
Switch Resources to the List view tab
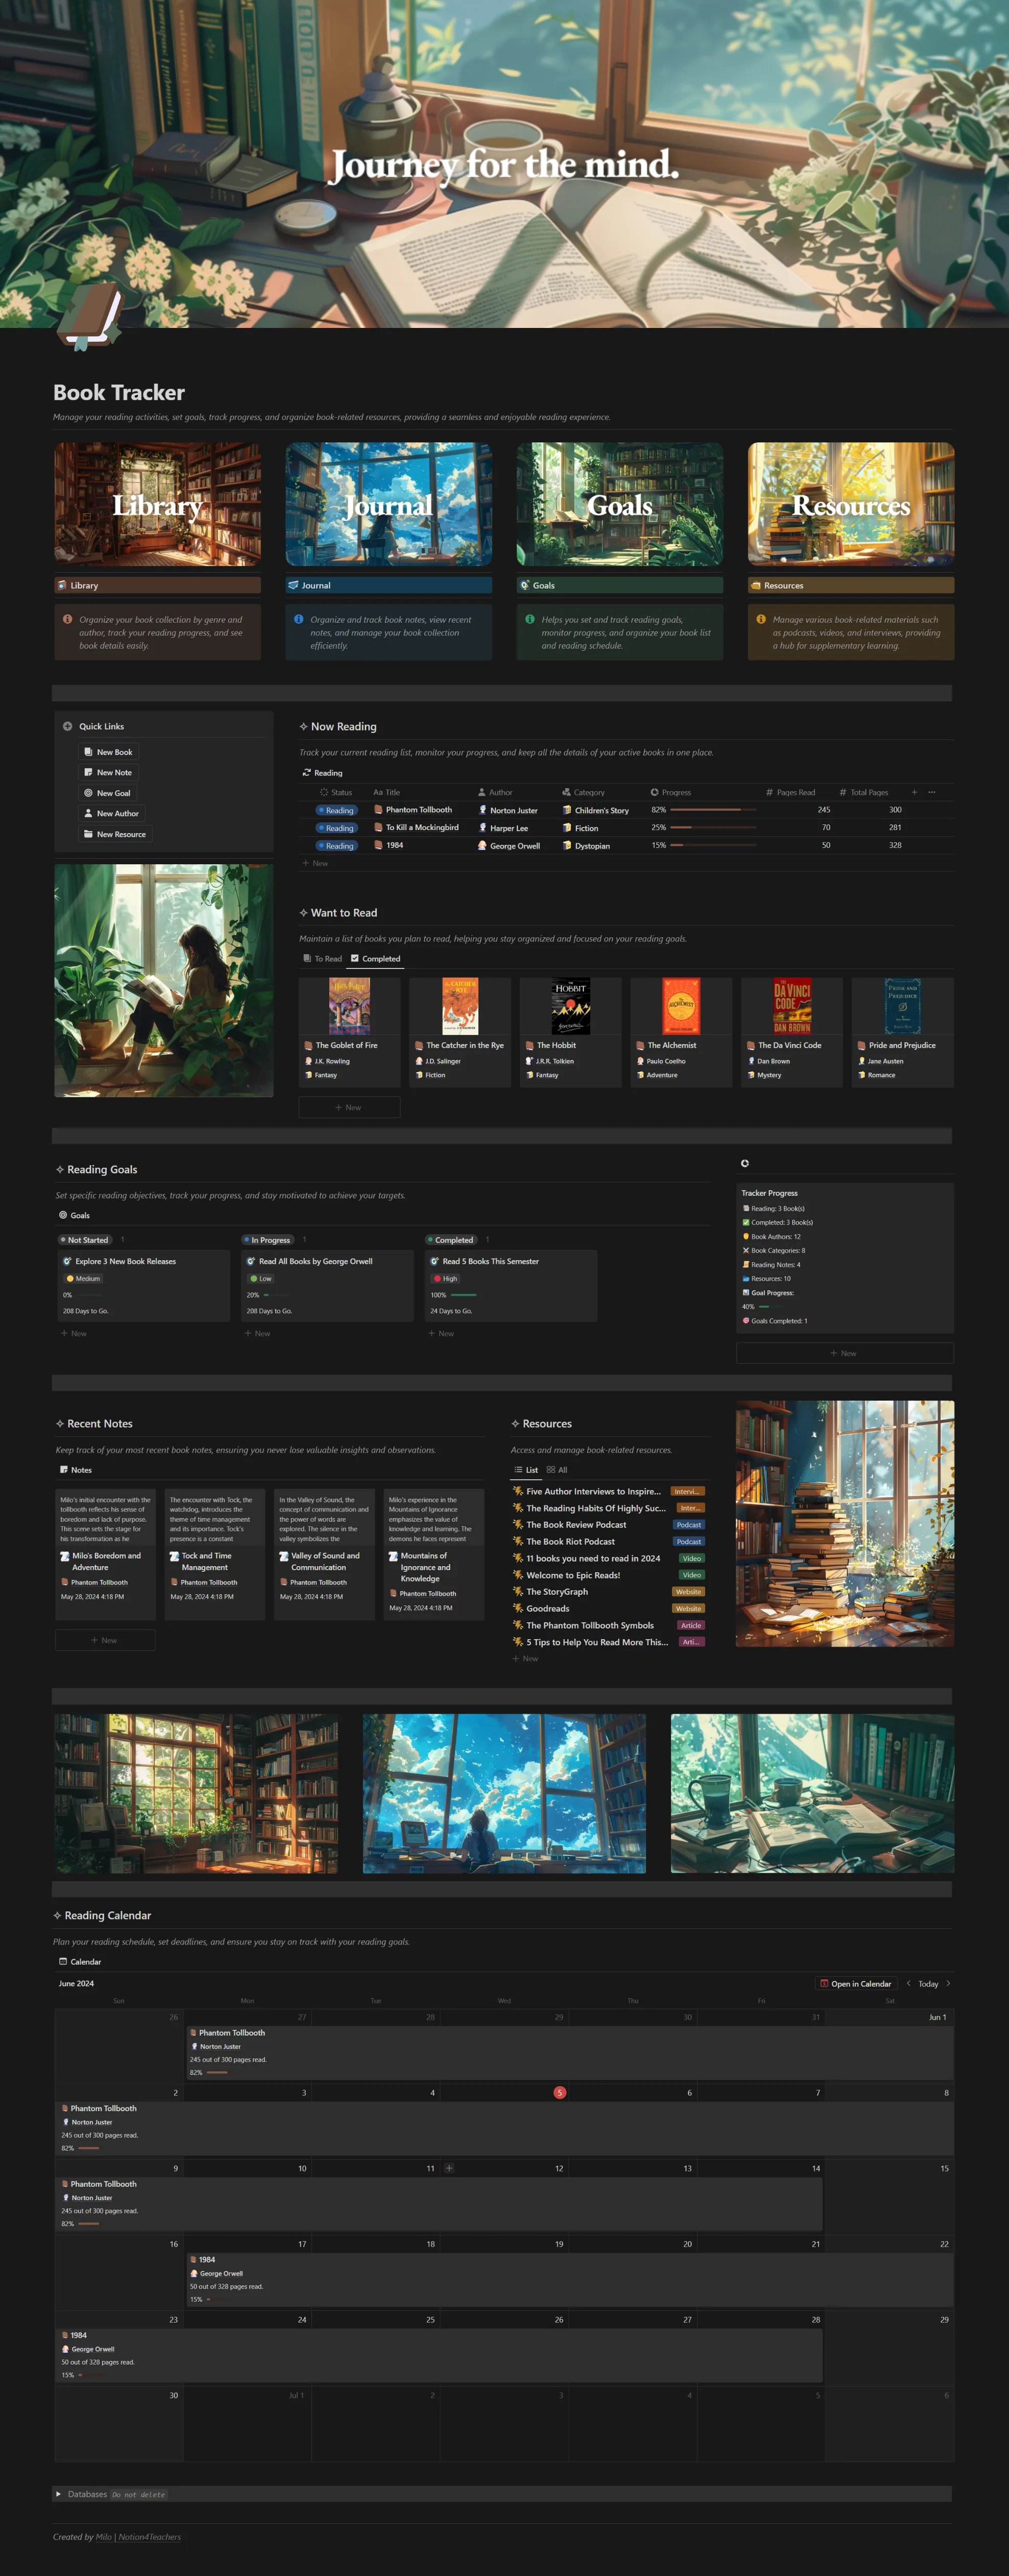point(526,1470)
